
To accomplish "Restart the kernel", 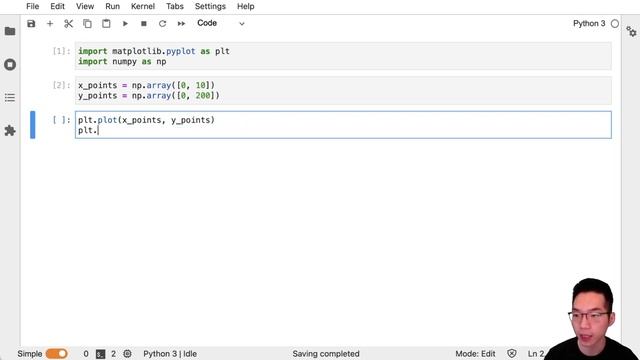I will [162, 24].
